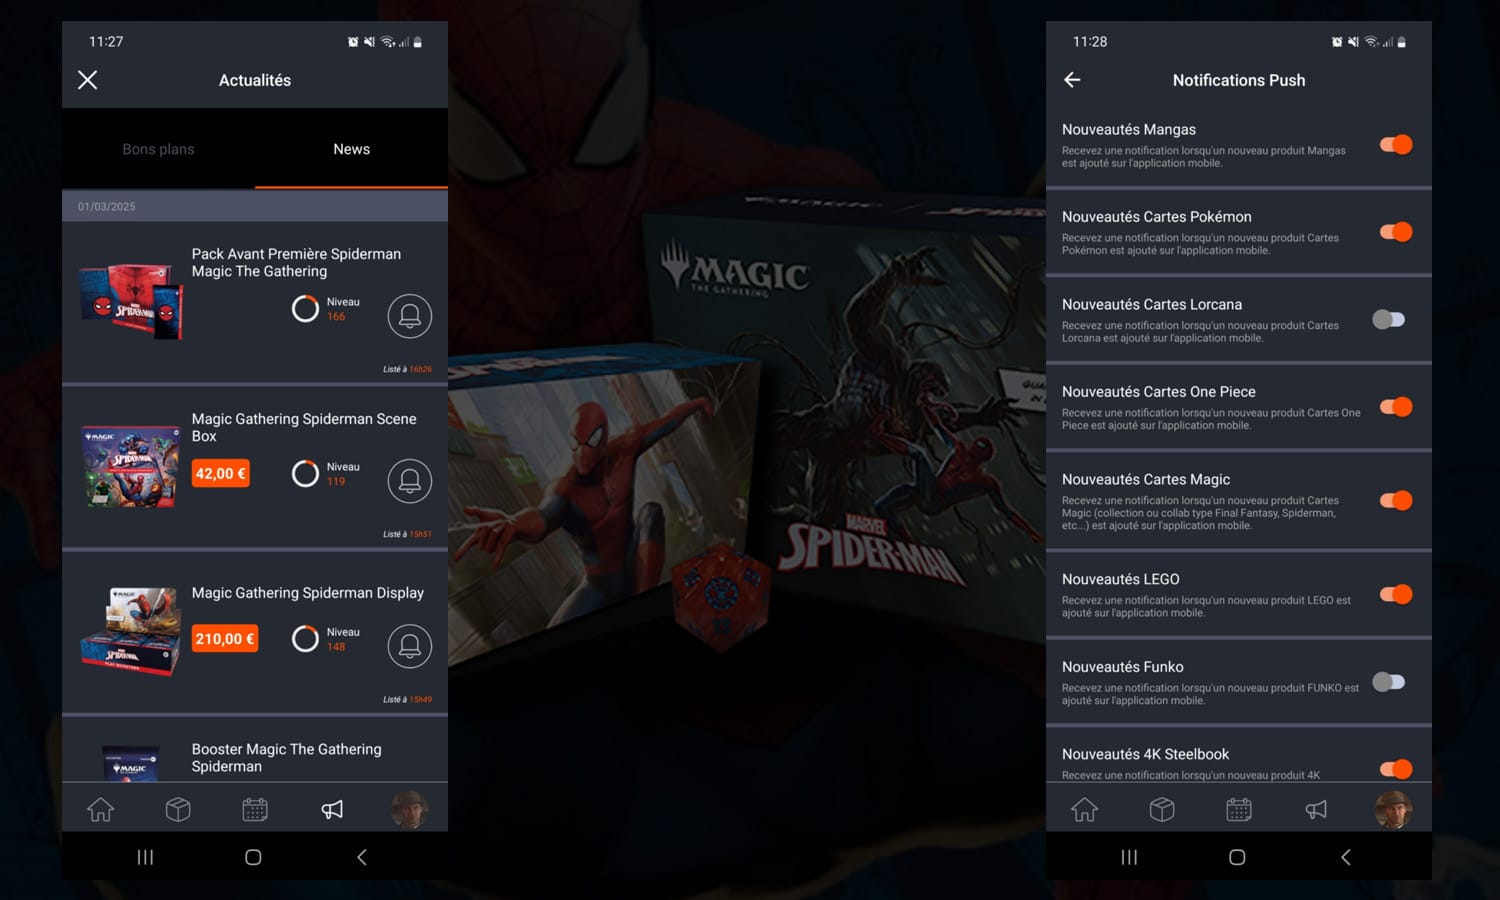Toggle Nouveautés Cartes Pokémon notifications
Screen dimensions: 1500x900
click(x=1396, y=232)
